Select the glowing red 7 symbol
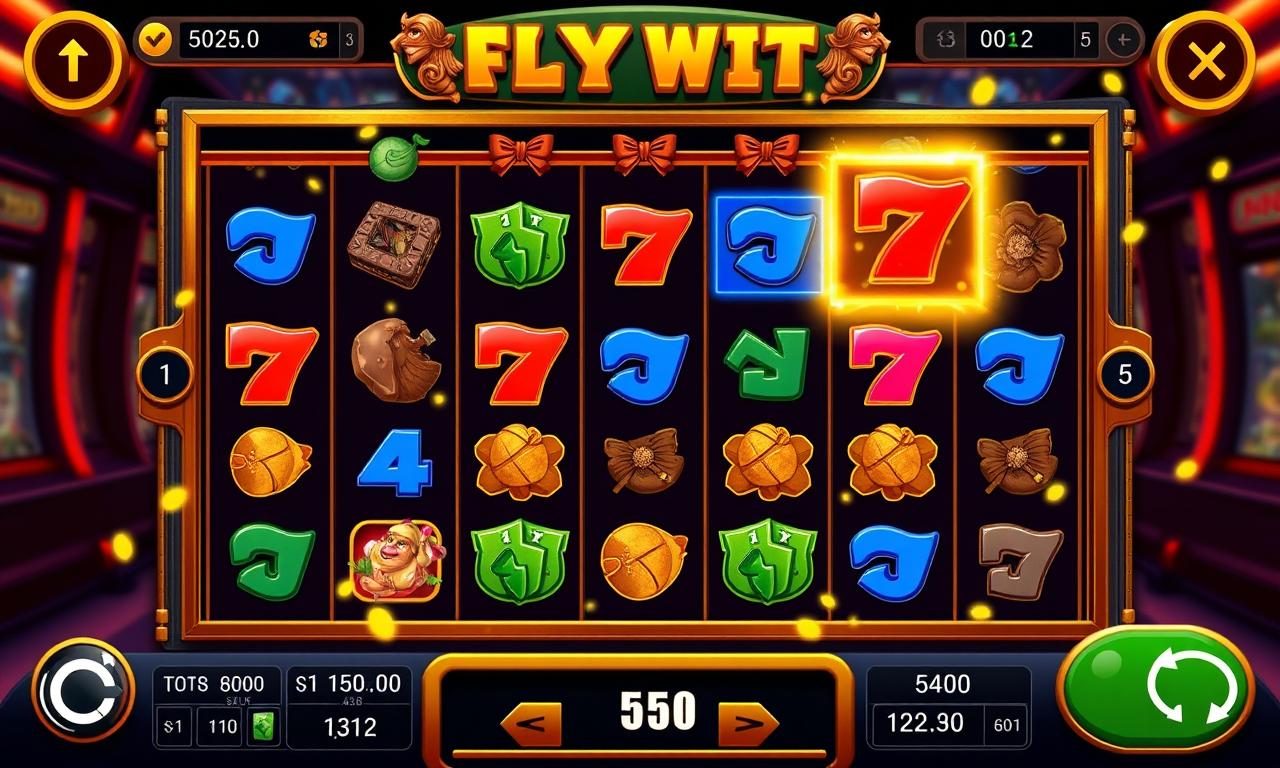The width and height of the screenshot is (1280, 768). click(x=907, y=231)
